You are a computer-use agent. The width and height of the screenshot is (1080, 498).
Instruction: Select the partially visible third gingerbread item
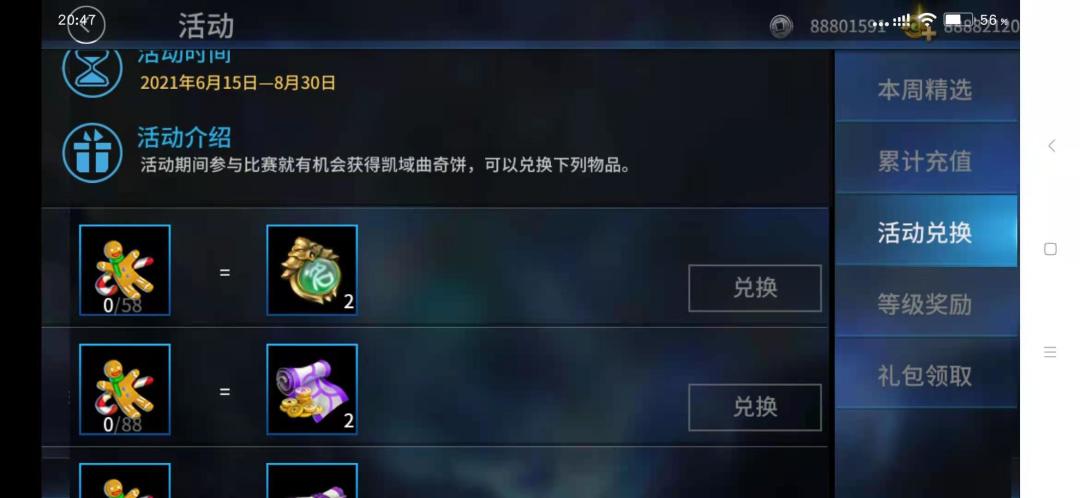(125, 481)
